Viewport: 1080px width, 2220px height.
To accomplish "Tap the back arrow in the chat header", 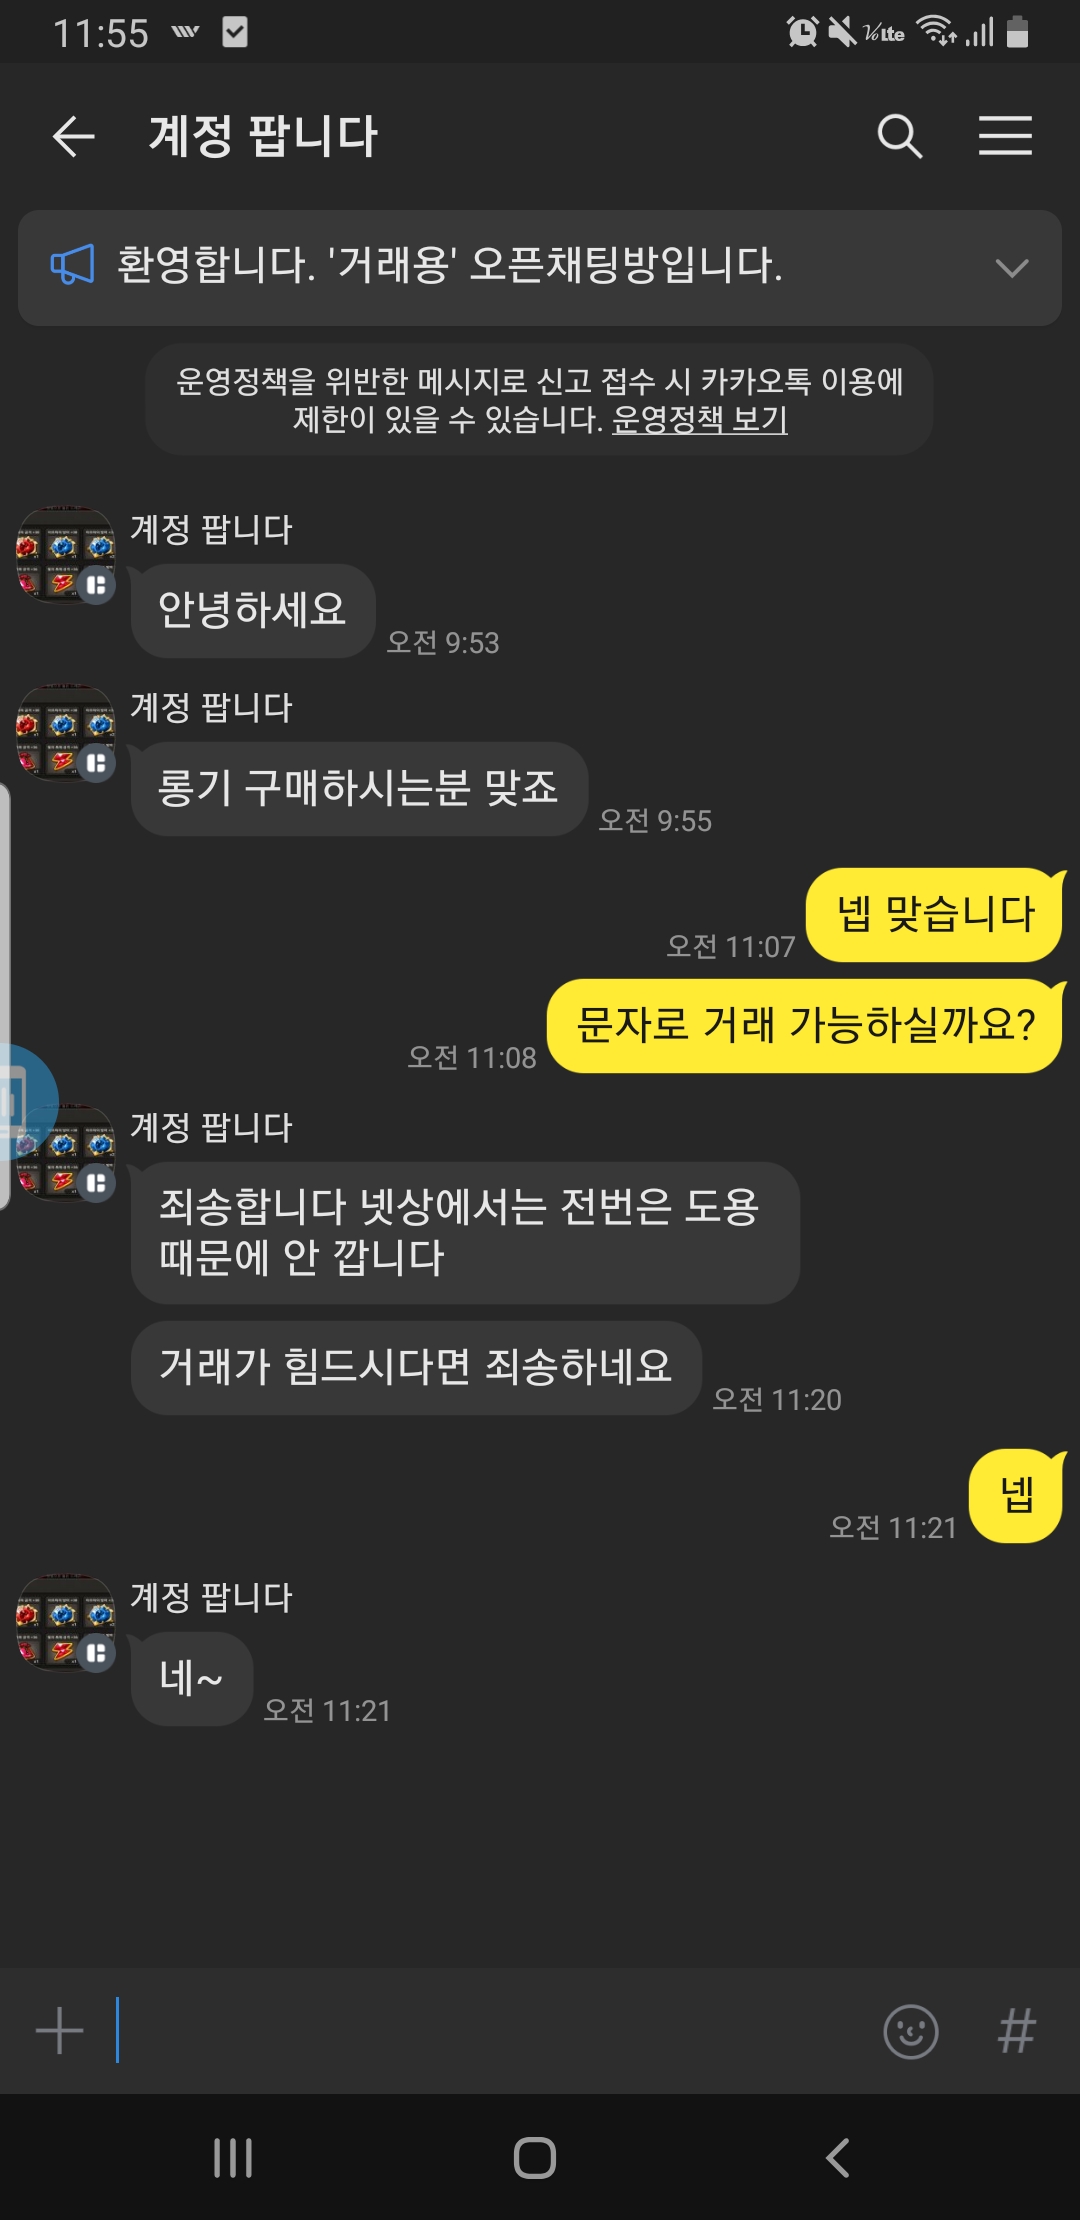I will tap(73, 136).
